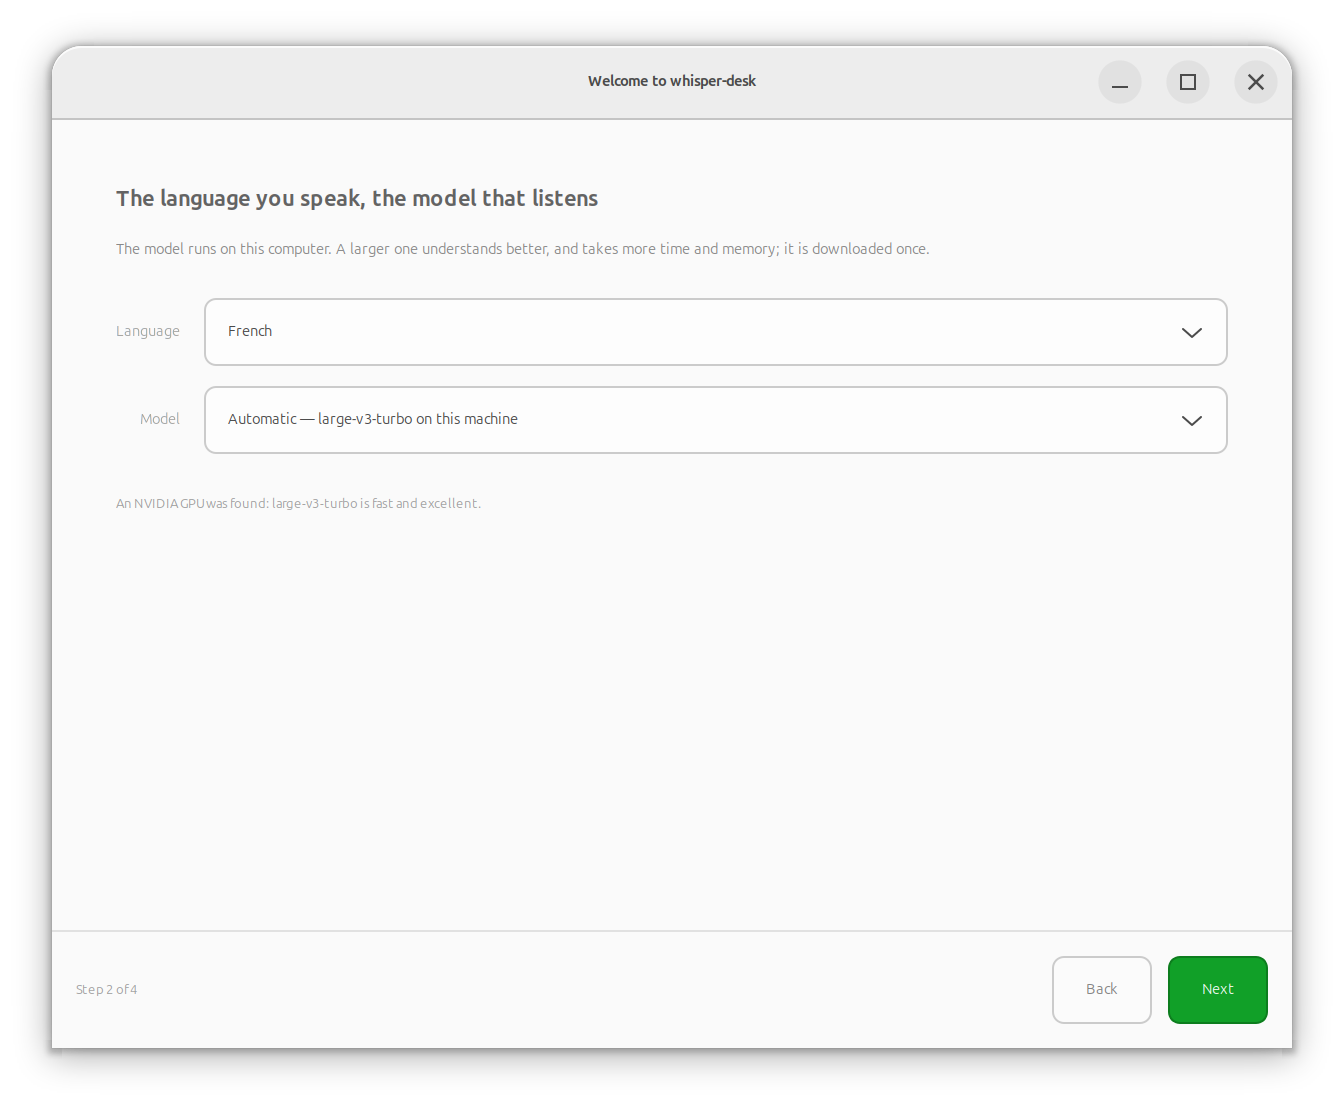Screen dimensions: 1344x1106
Task: Click the Next button
Action: click(1218, 990)
